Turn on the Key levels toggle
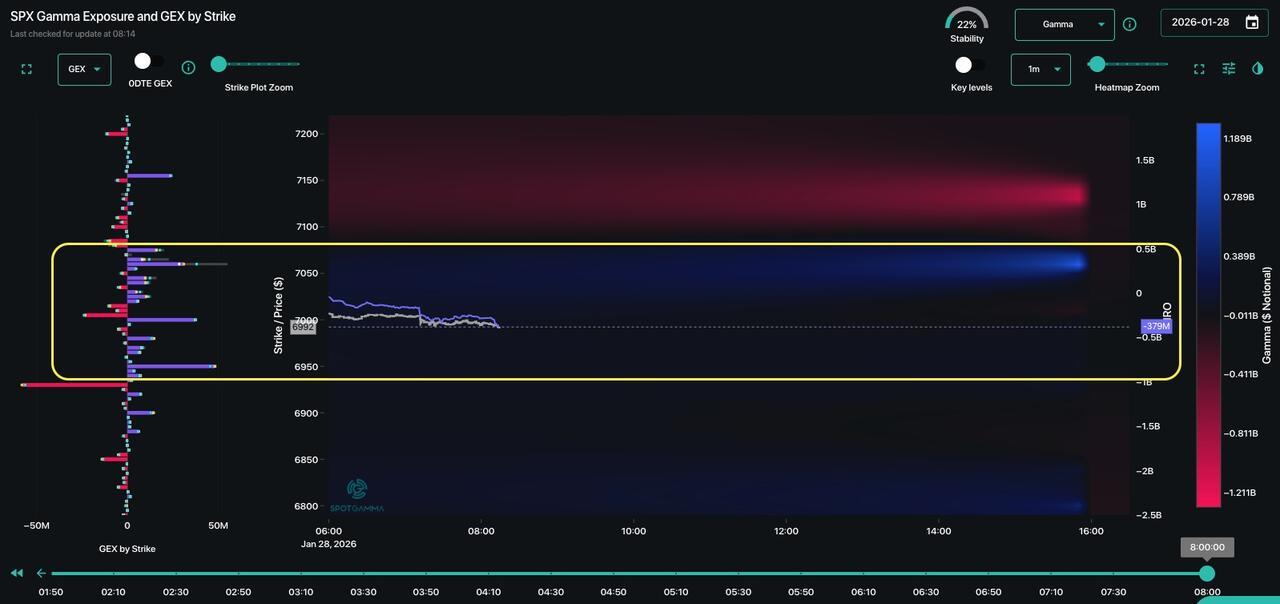The width and height of the screenshot is (1280, 604). (x=970, y=65)
